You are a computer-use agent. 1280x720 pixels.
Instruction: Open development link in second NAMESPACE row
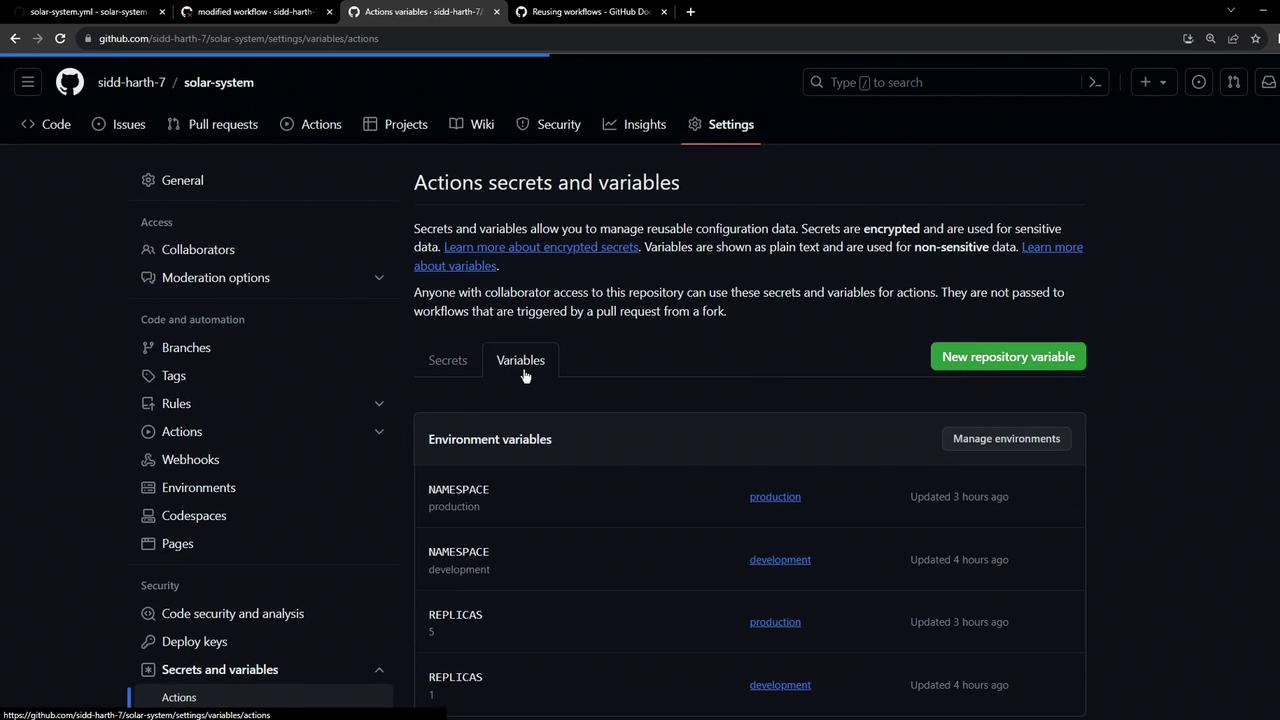coord(780,560)
